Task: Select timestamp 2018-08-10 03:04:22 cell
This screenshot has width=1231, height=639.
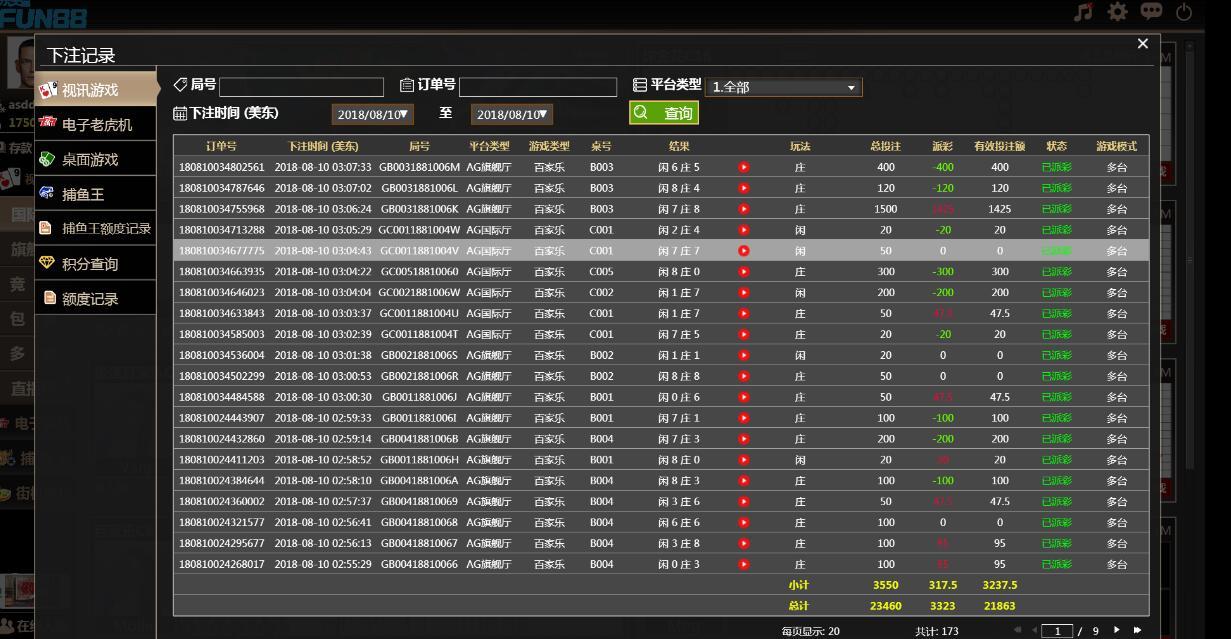Action: point(323,272)
